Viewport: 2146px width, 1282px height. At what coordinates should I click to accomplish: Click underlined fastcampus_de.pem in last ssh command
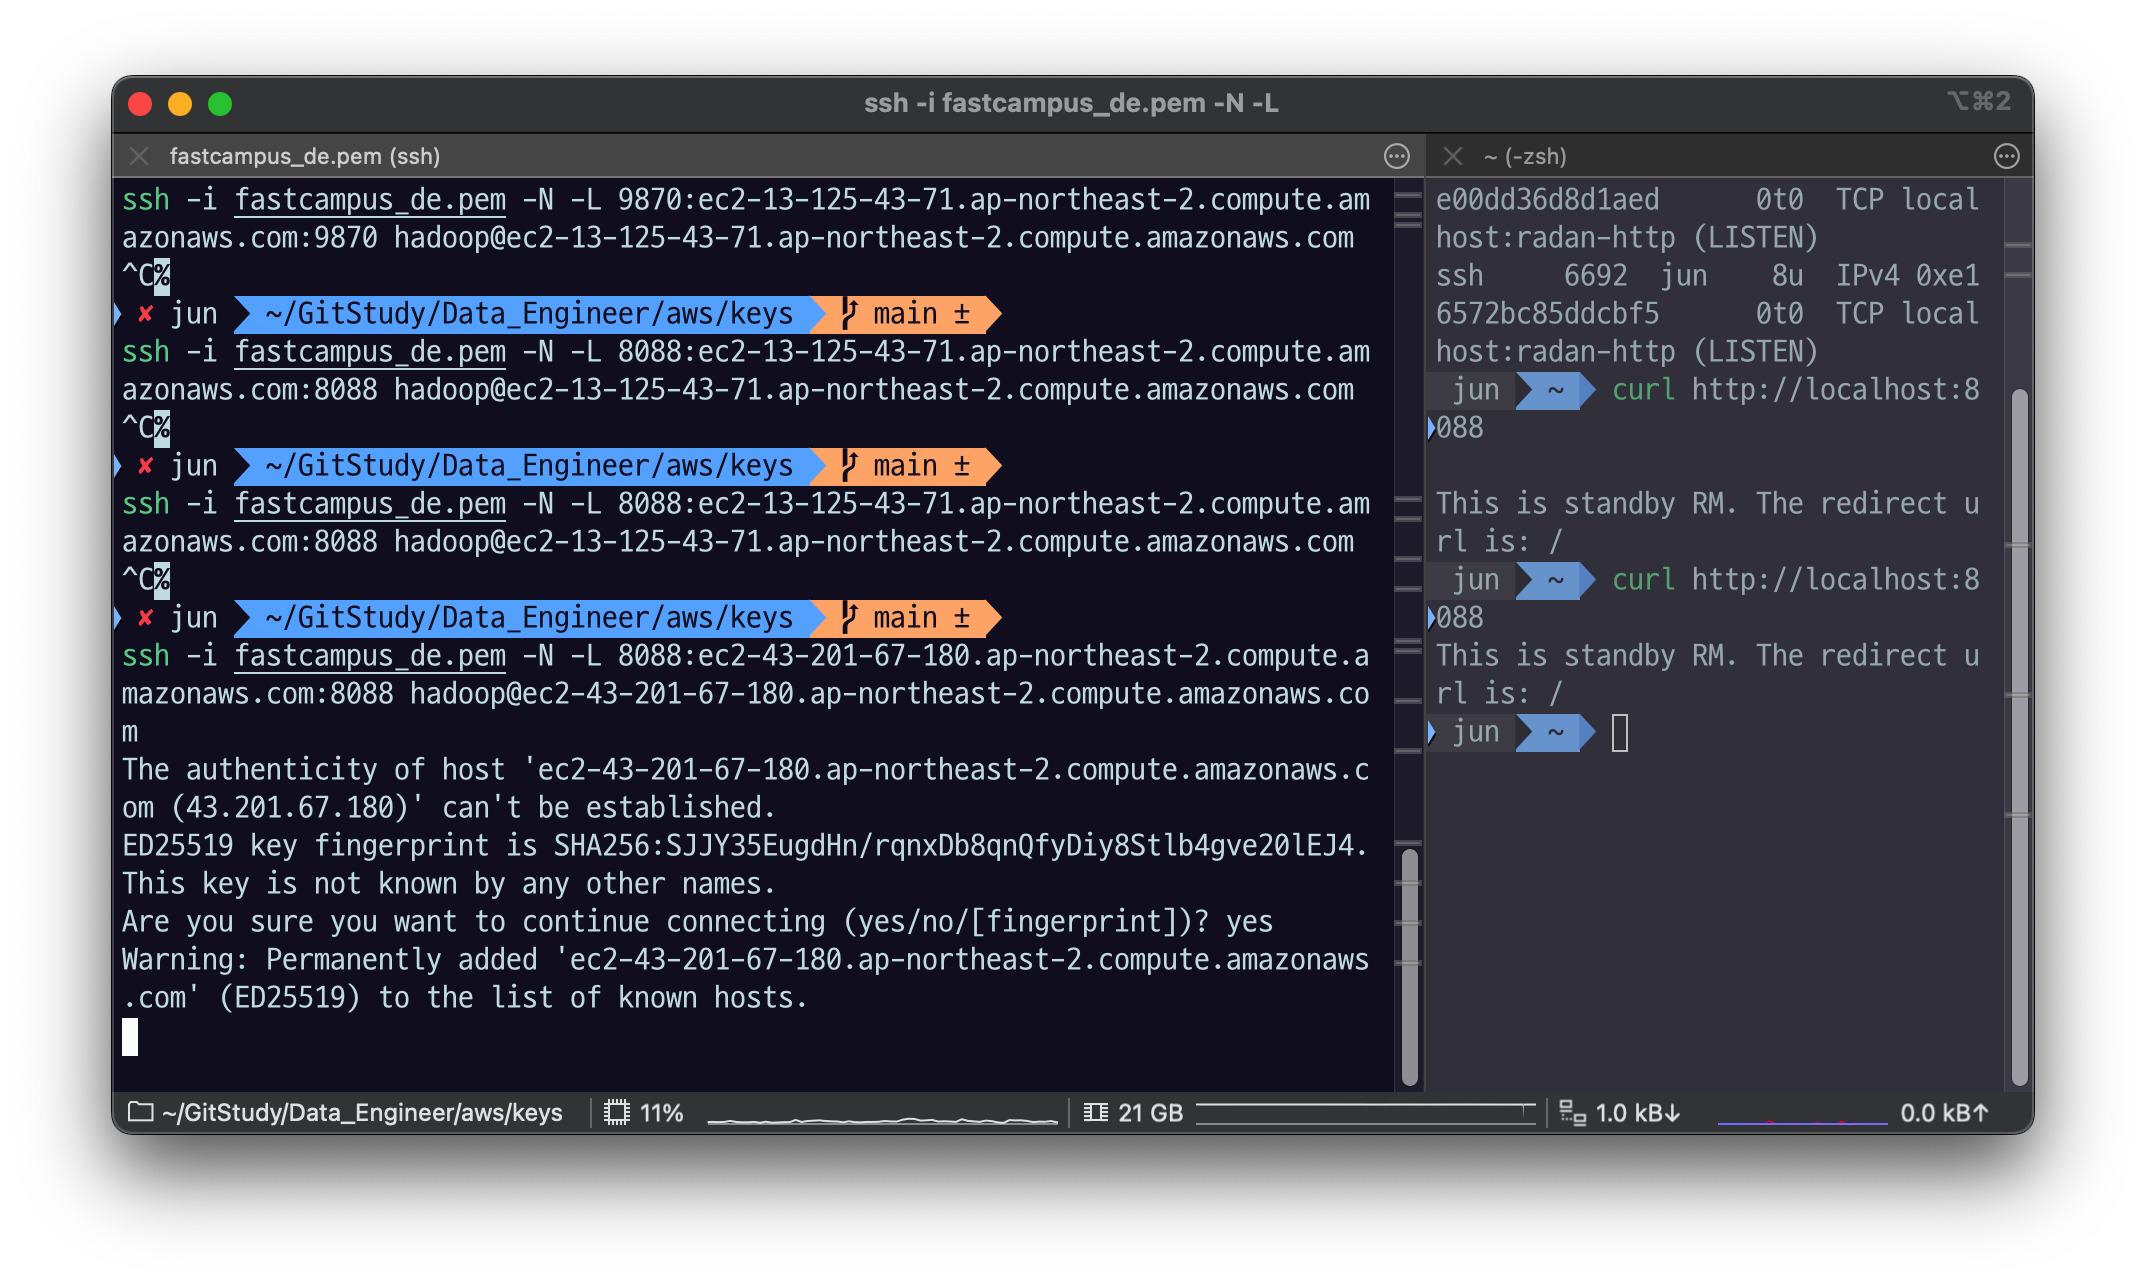click(x=370, y=656)
